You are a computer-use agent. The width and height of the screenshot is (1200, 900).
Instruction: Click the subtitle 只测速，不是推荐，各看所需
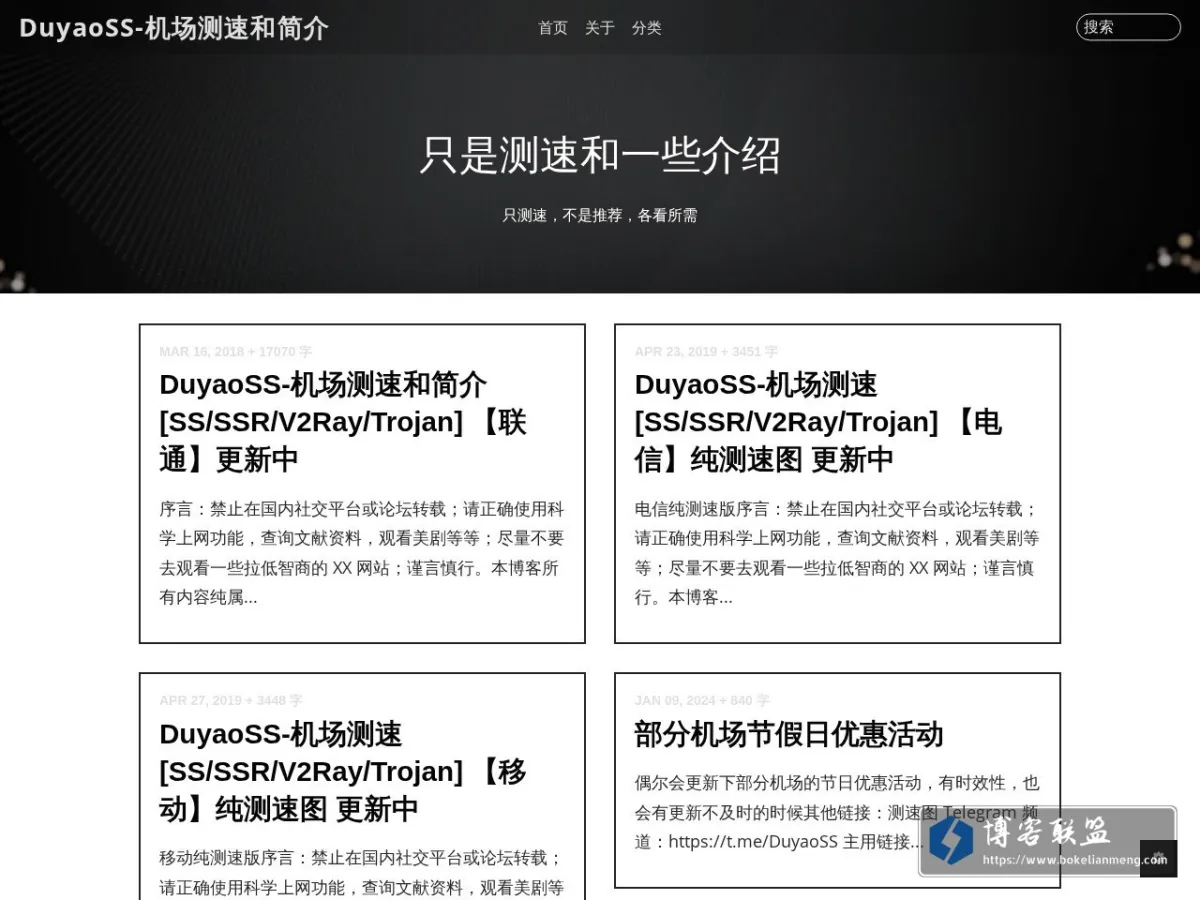(x=600, y=215)
